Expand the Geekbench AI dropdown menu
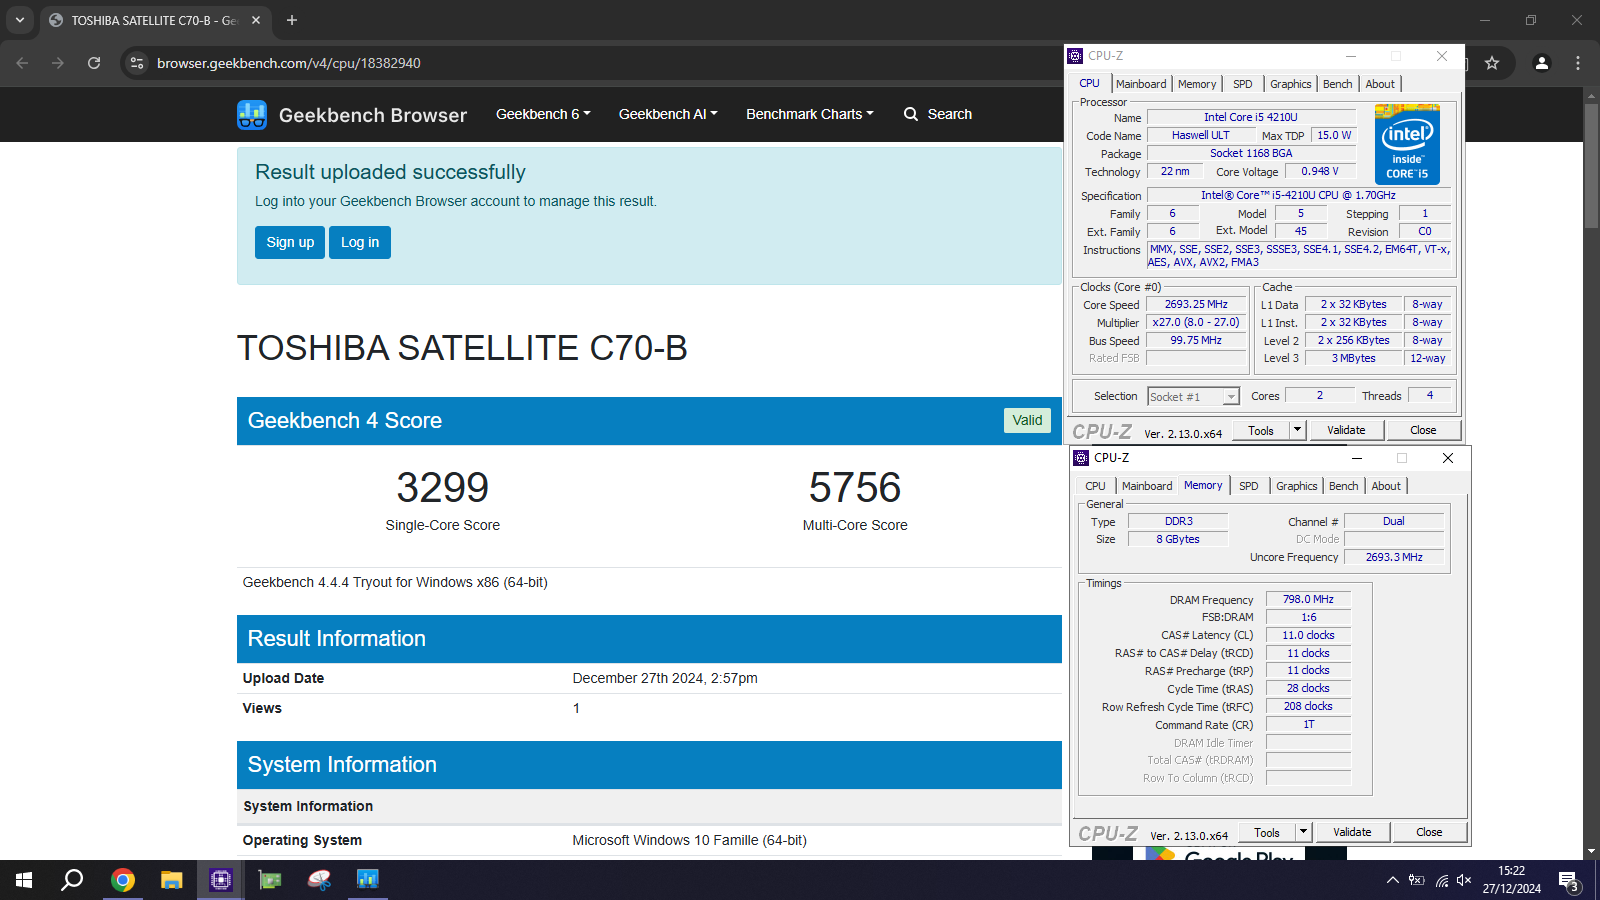The image size is (1600, 900). point(668,114)
